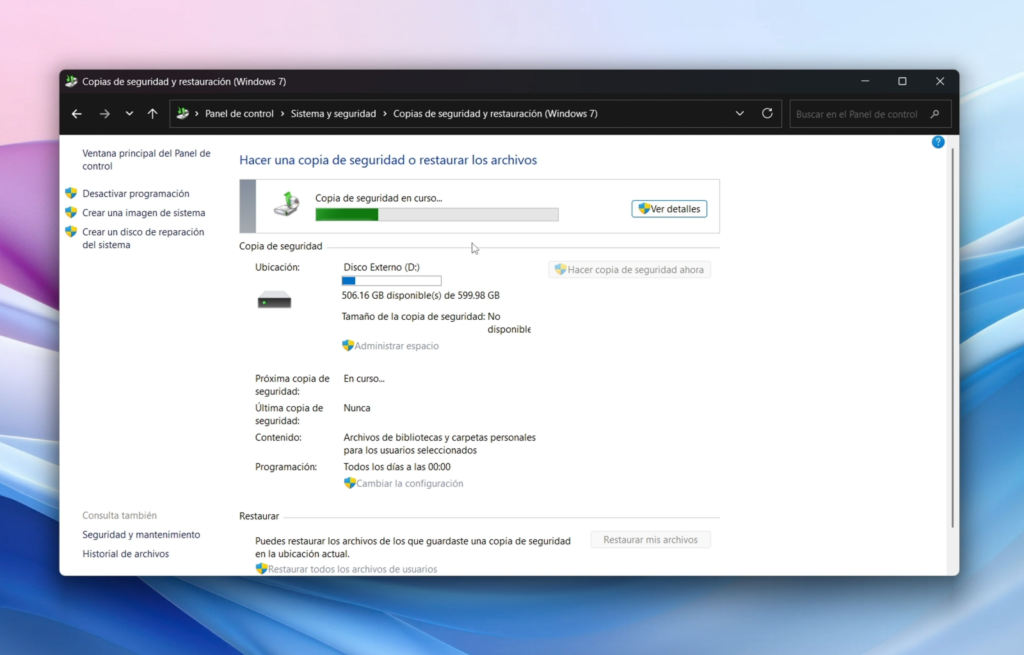Click the backup progress bar
Viewport: 1024px width, 655px height.
[x=437, y=214]
